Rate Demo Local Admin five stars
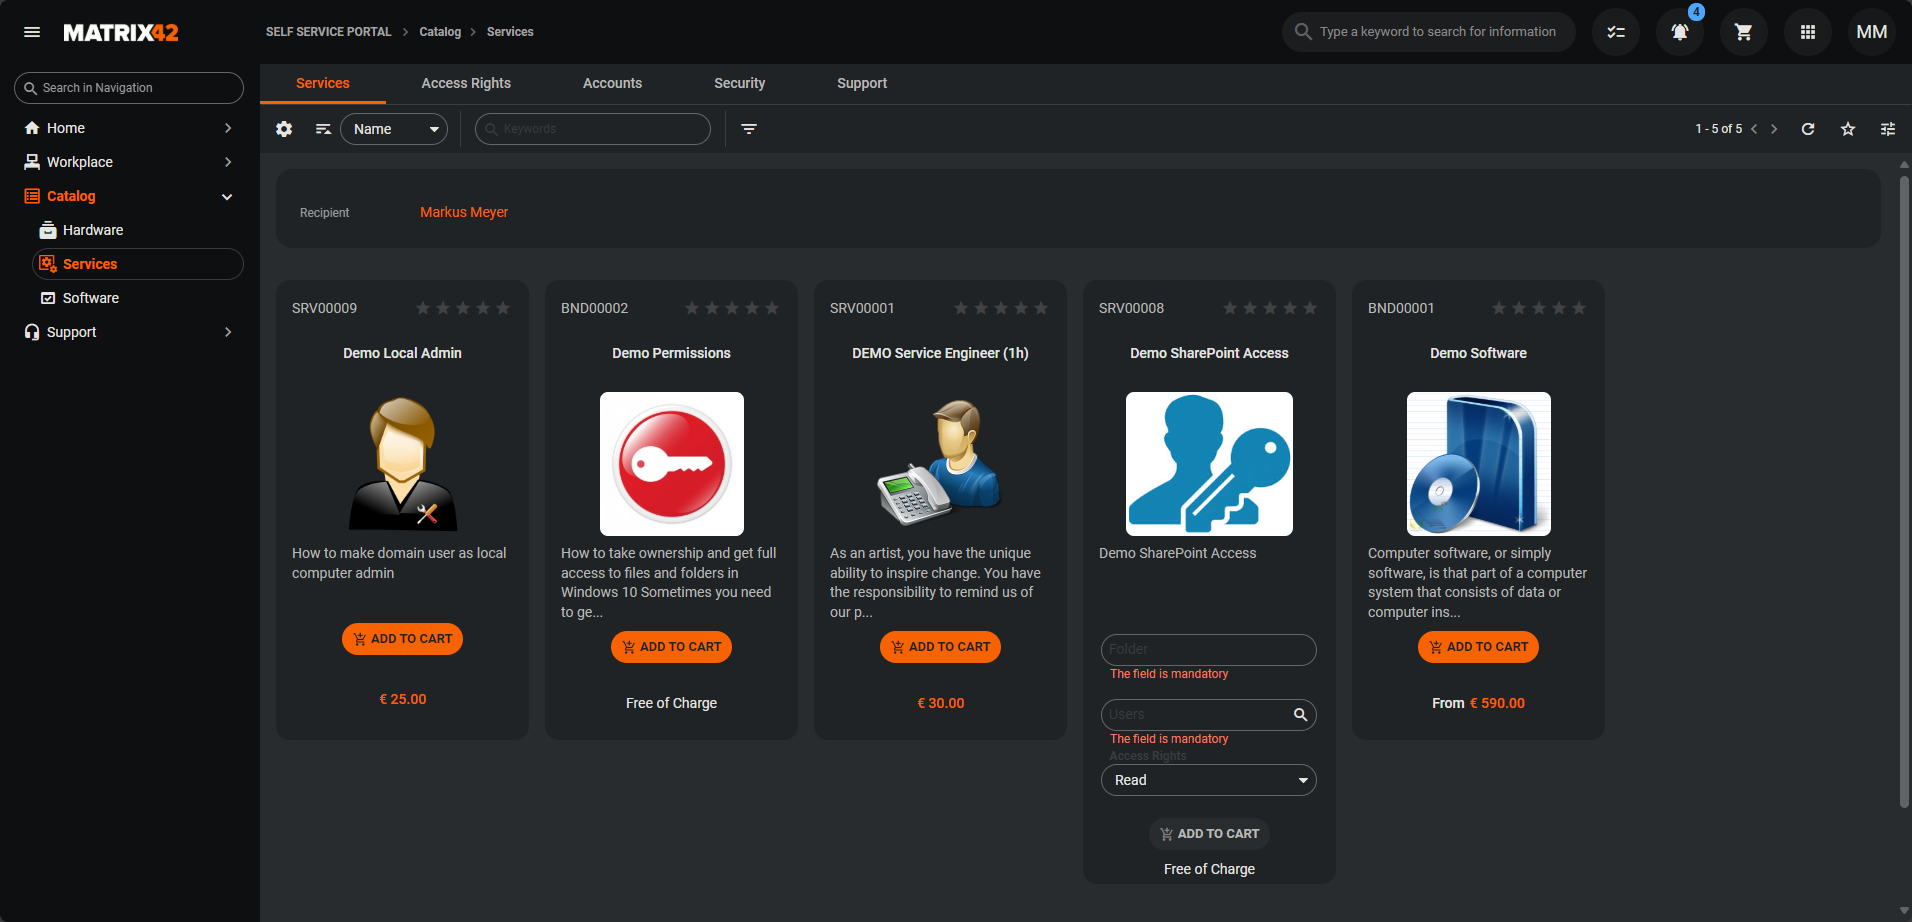 [x=503, y=308]
